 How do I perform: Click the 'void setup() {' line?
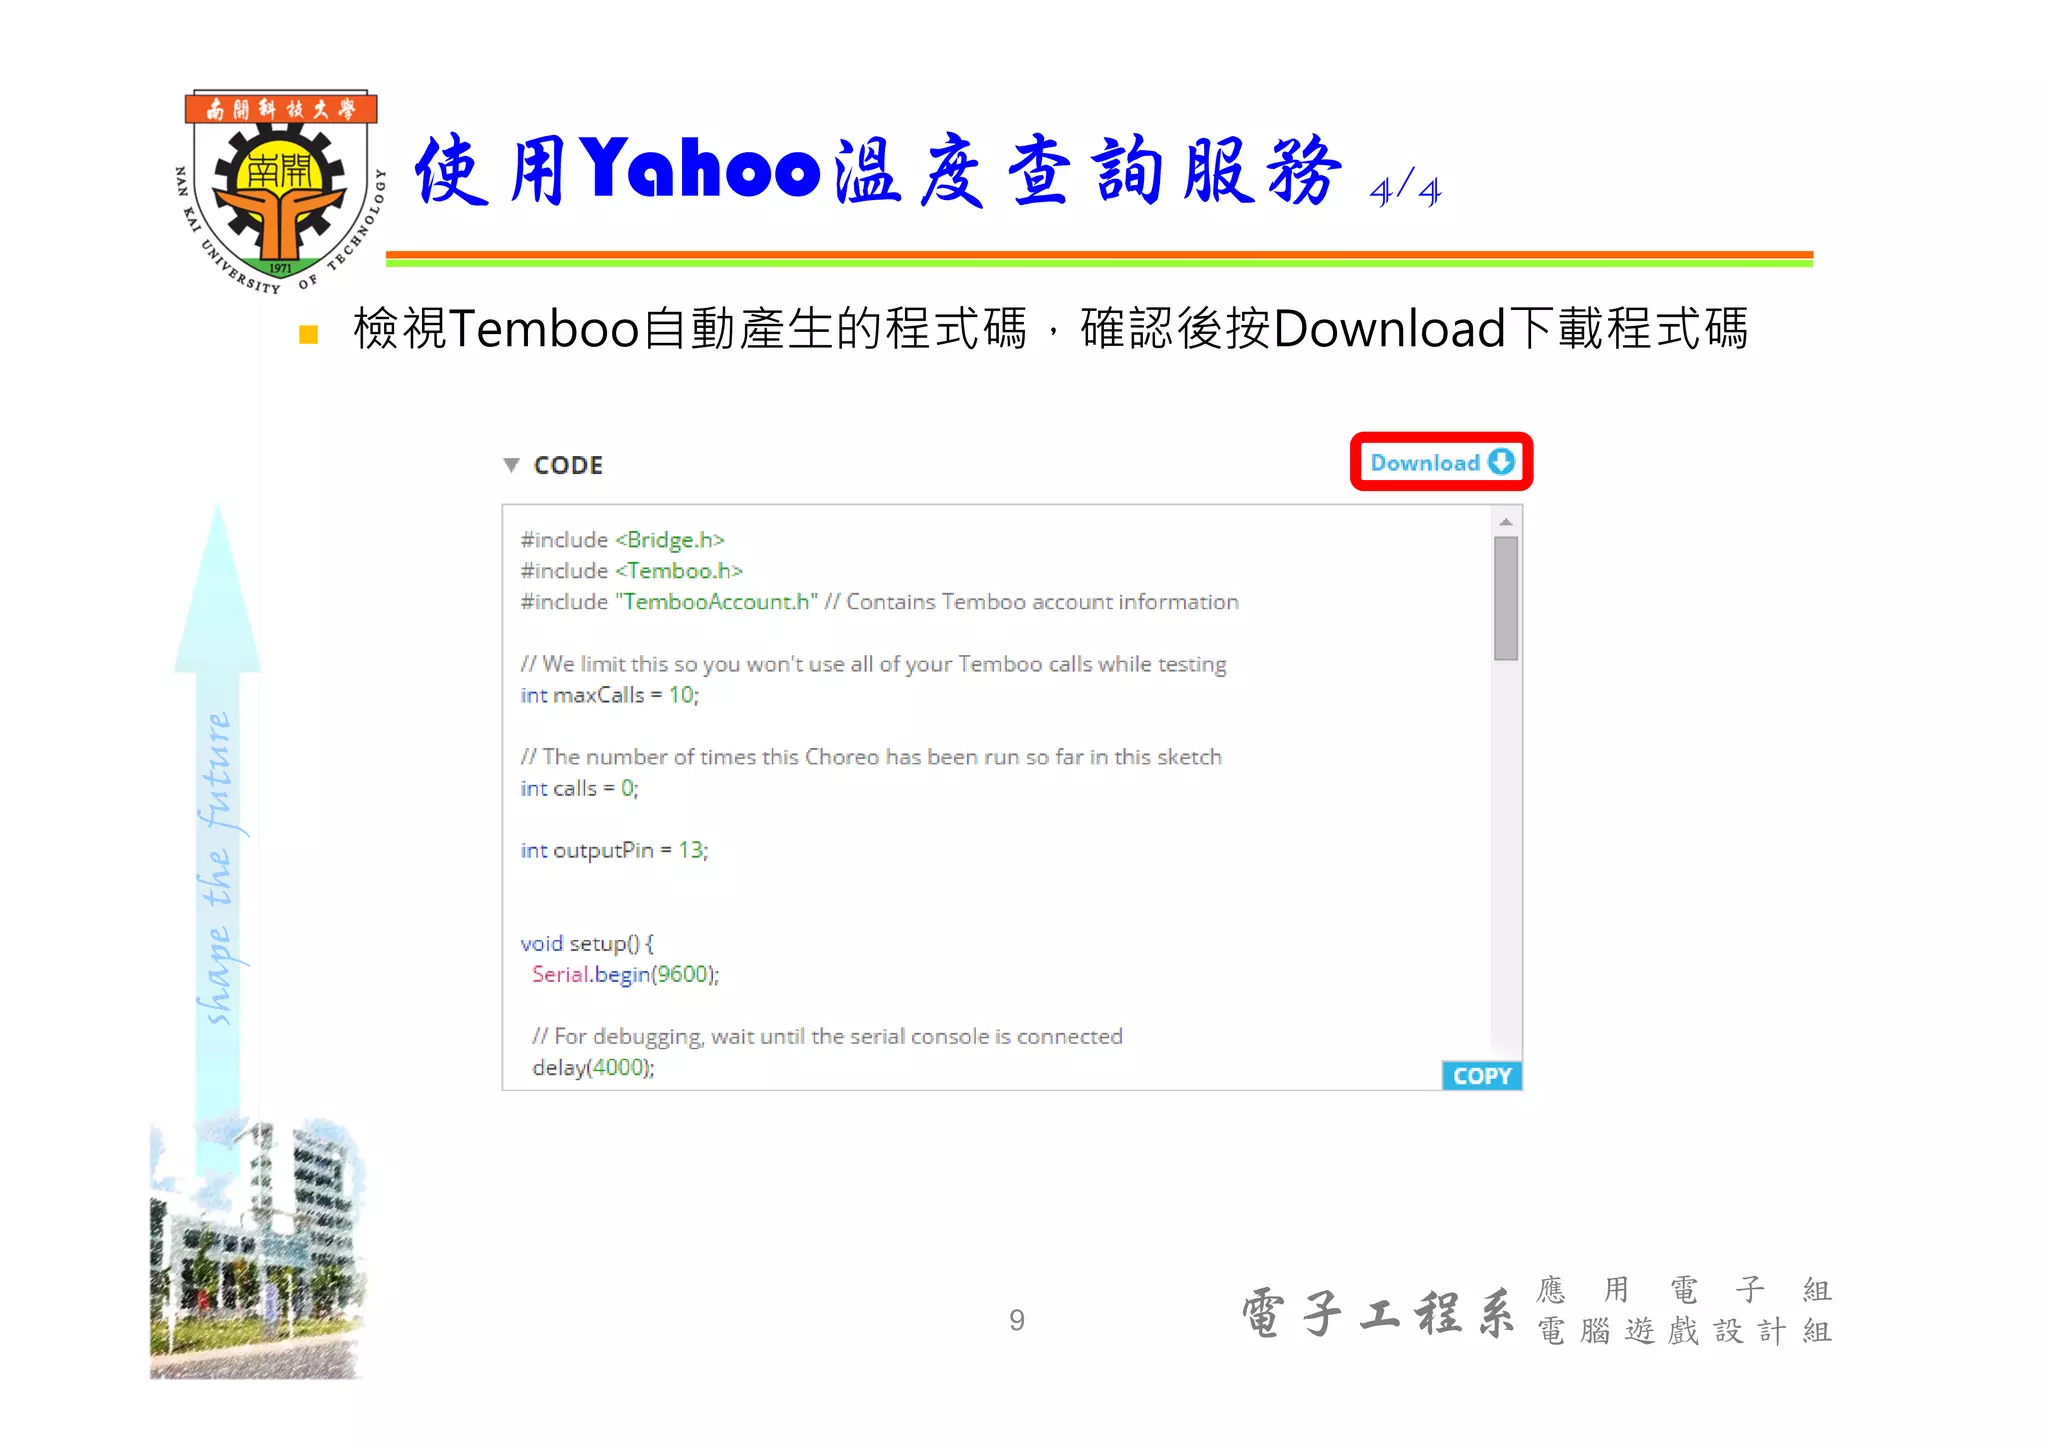coord(587,943)
